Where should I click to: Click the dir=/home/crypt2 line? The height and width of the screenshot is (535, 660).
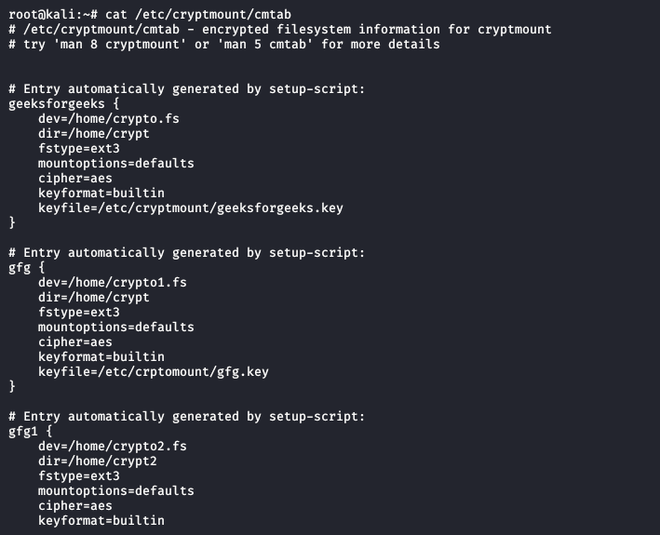tap(98, 461)
